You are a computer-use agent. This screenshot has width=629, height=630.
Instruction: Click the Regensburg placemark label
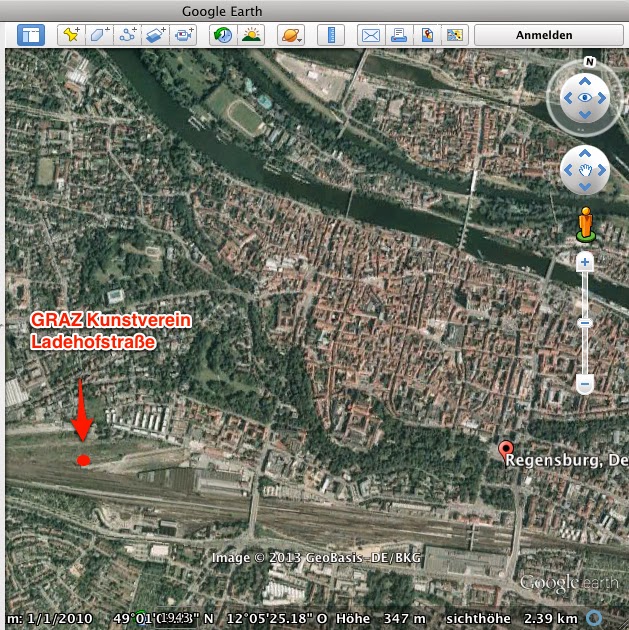tap(567, 460)
